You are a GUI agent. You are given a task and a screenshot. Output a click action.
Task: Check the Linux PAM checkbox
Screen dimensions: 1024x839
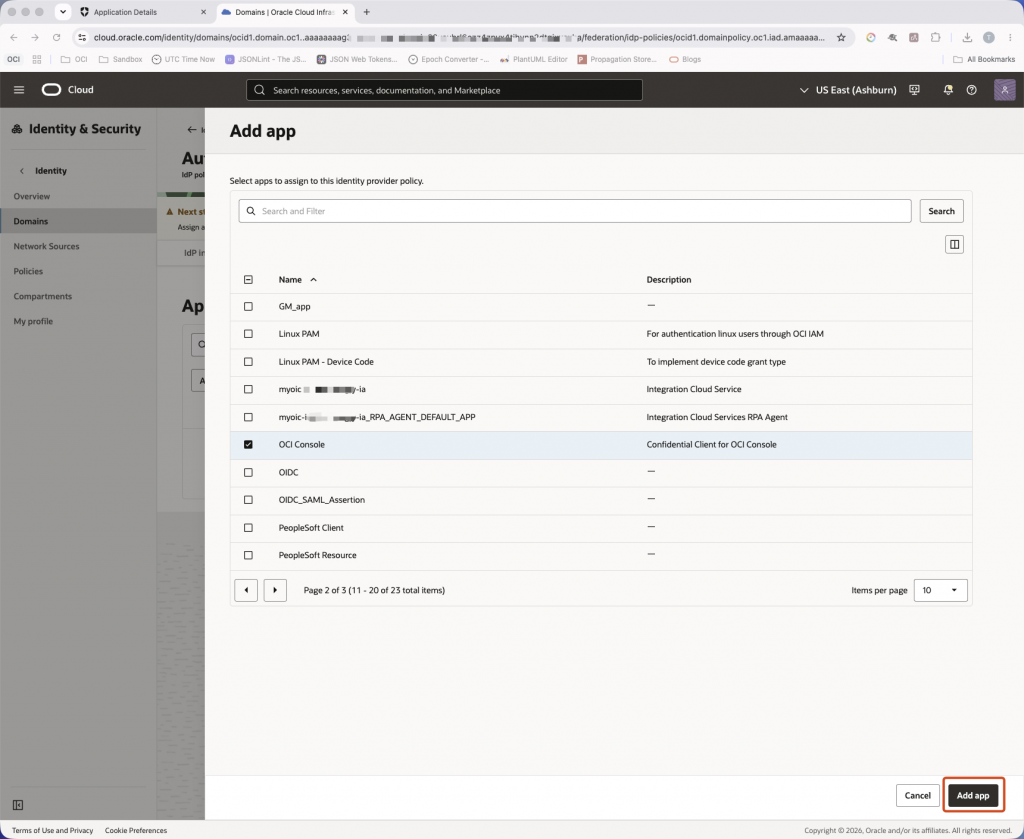[248, 334]
